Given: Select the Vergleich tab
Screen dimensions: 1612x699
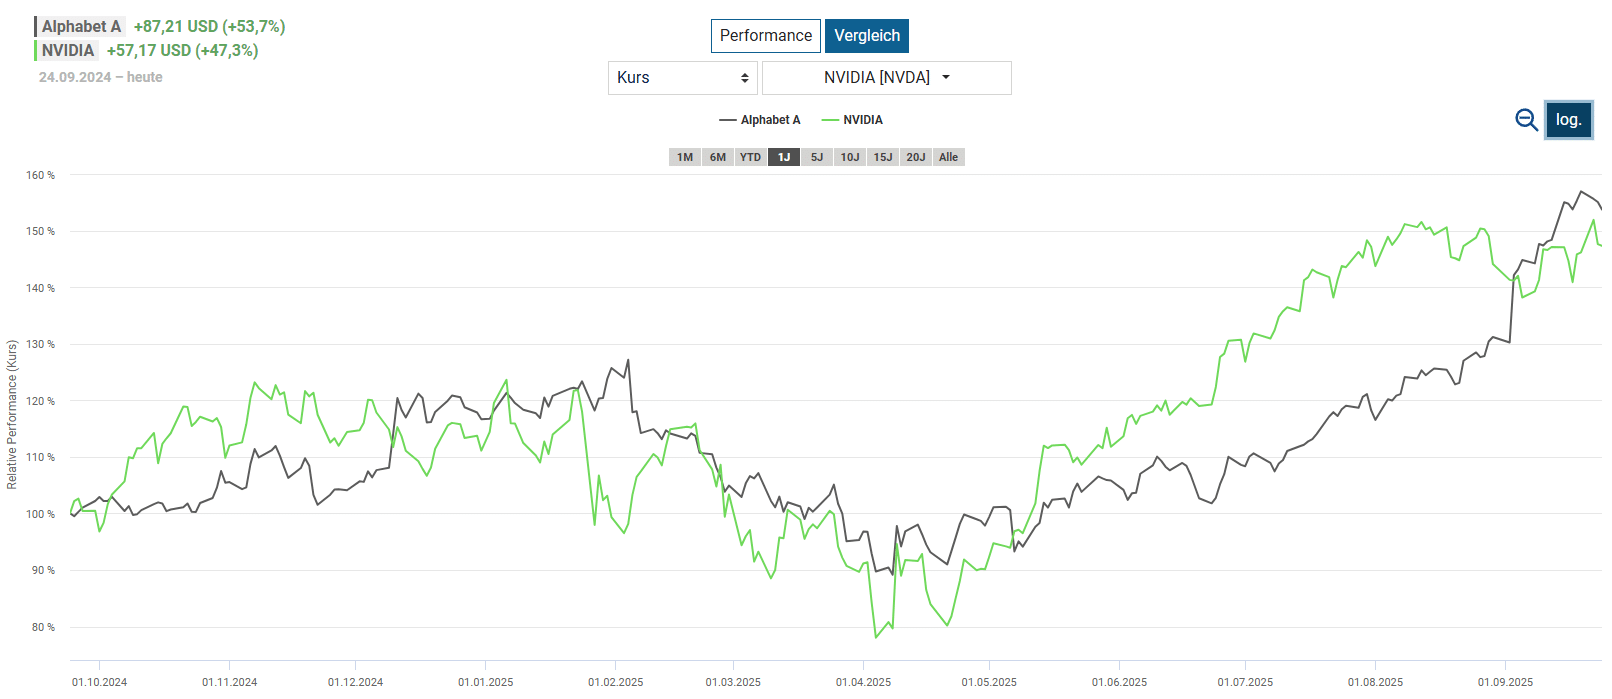Looking at the screenshot, I should [x=867, y=36].
